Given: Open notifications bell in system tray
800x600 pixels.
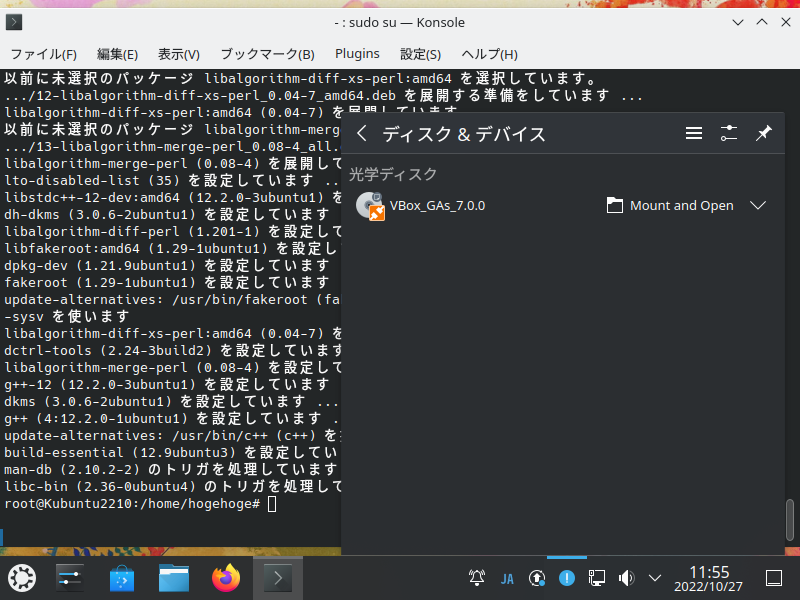Looking at the screenshot, I should pyautogui.click(x=477, y=578).
